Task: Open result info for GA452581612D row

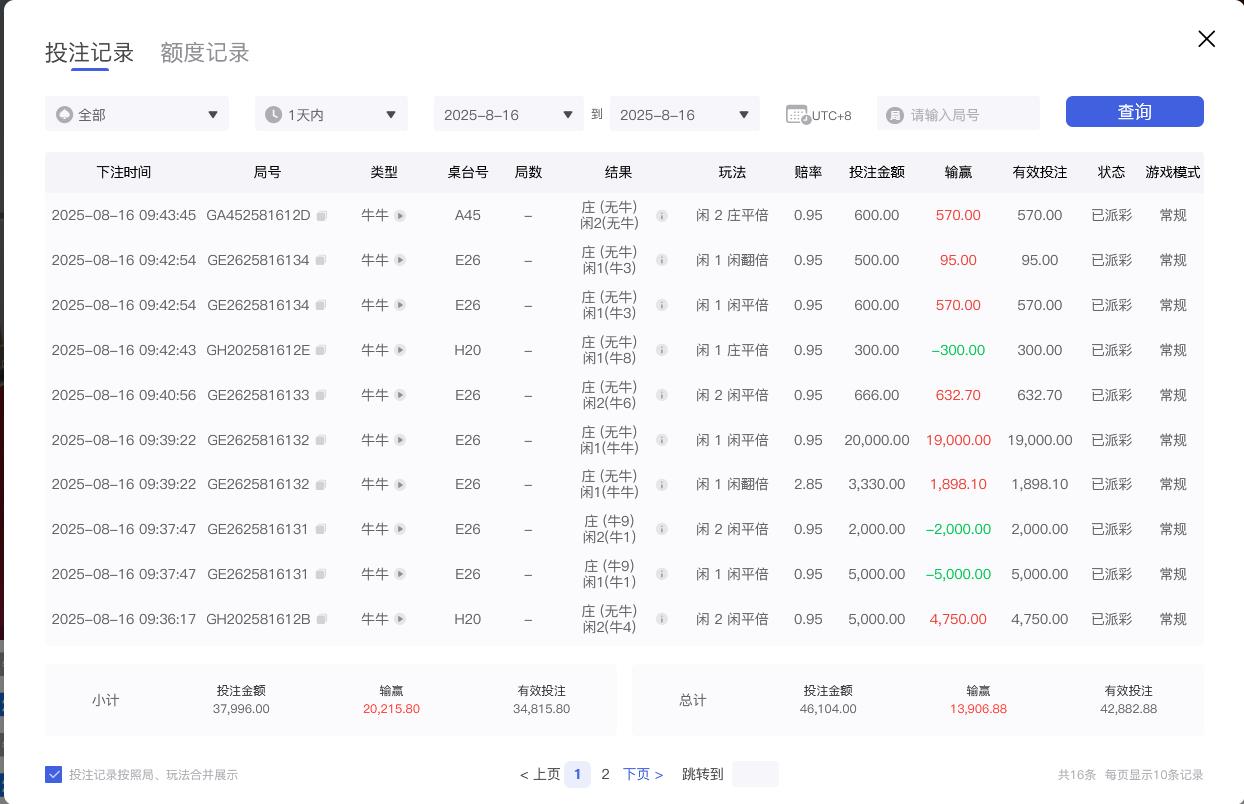Action: (661, 215)
